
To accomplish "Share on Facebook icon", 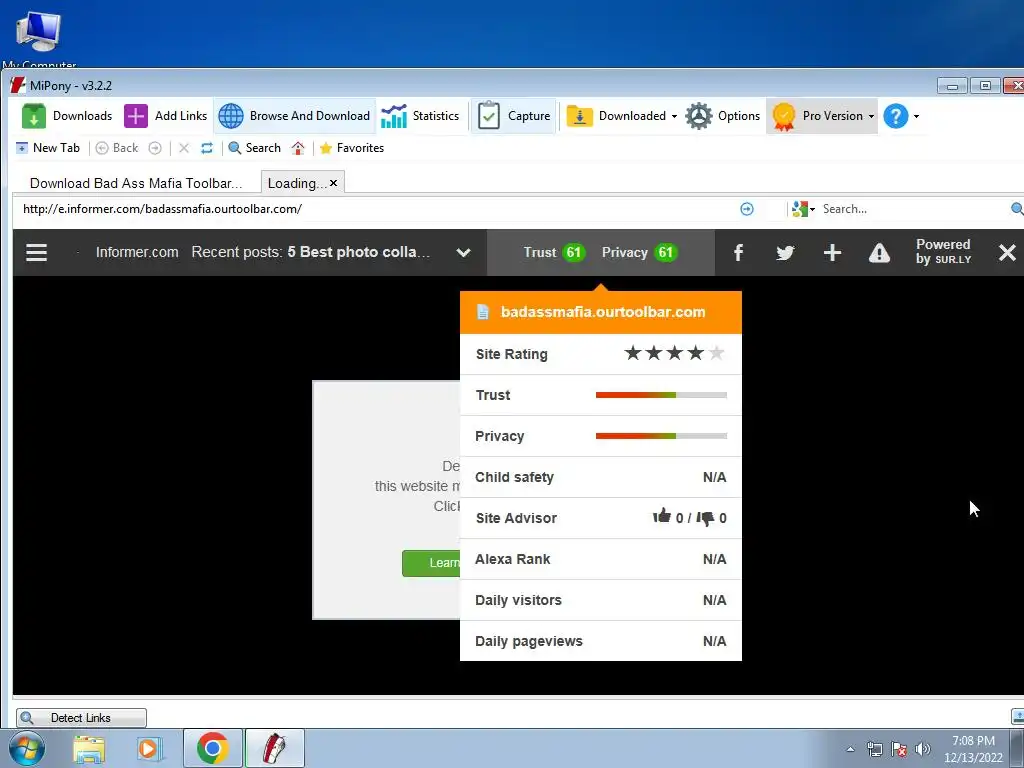I will (738, 253).
